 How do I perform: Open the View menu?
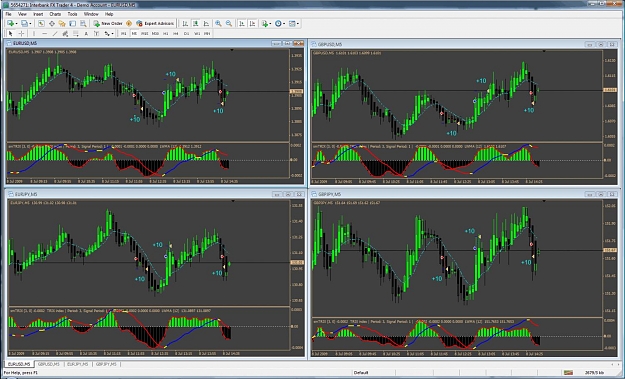tap(22, 14)
